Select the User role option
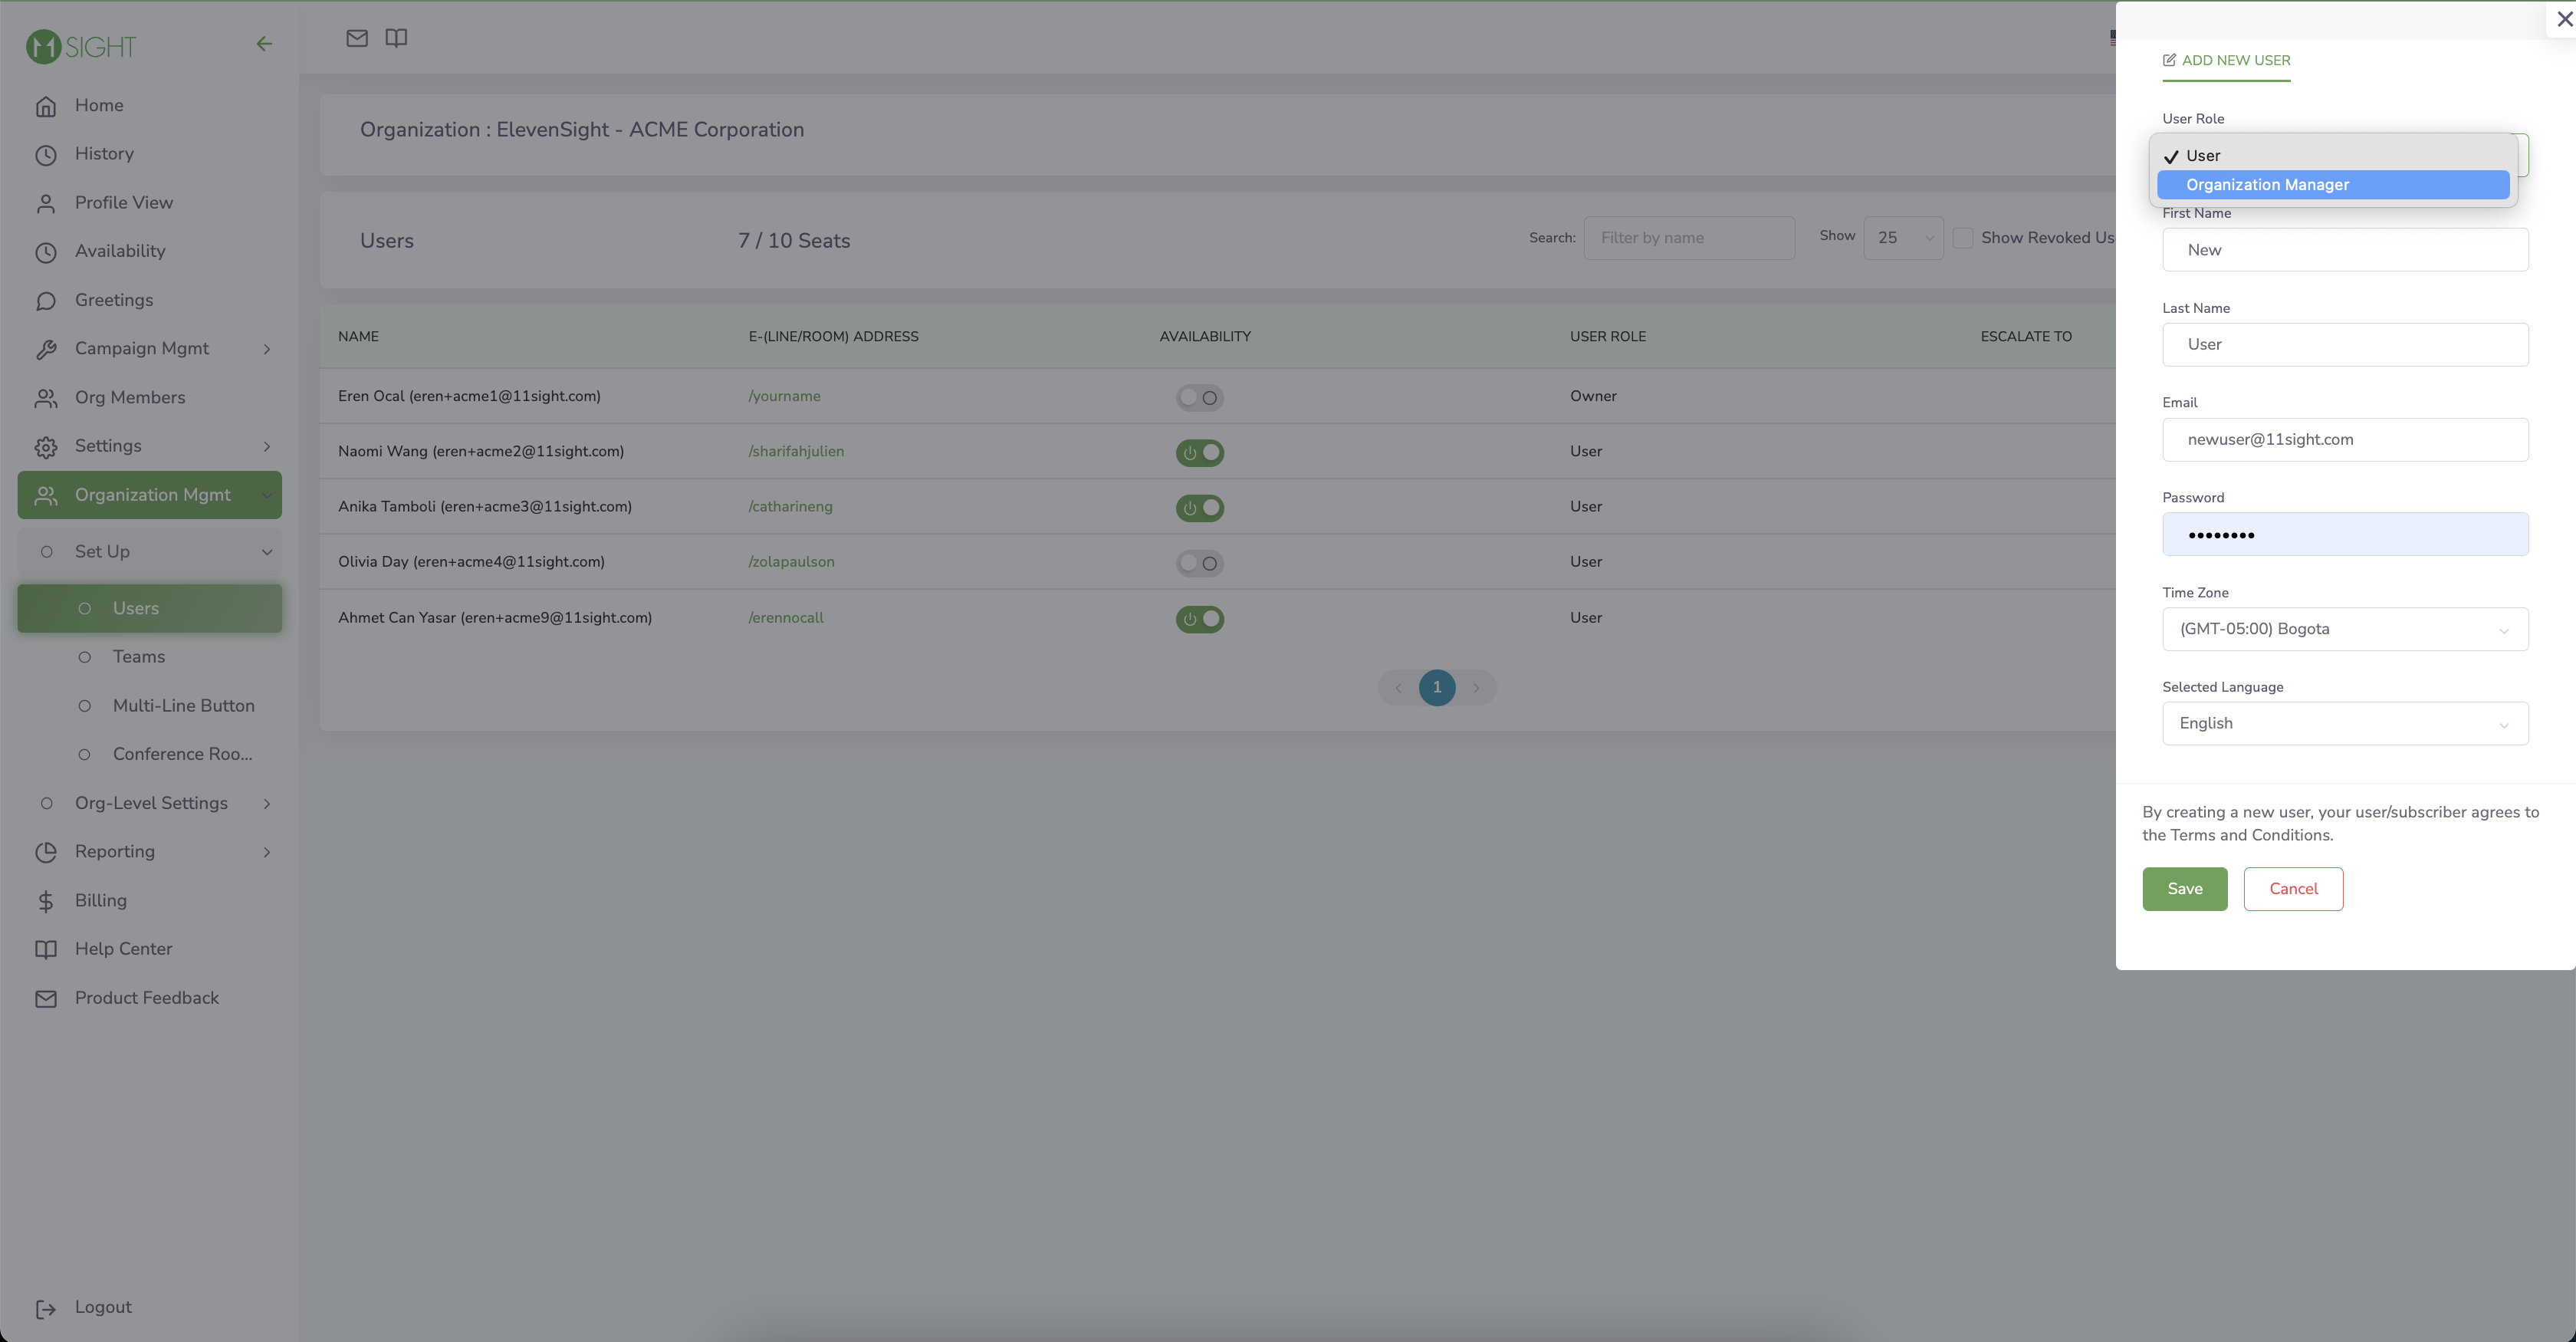The image size is (2576, 1342). [2332, 156]
